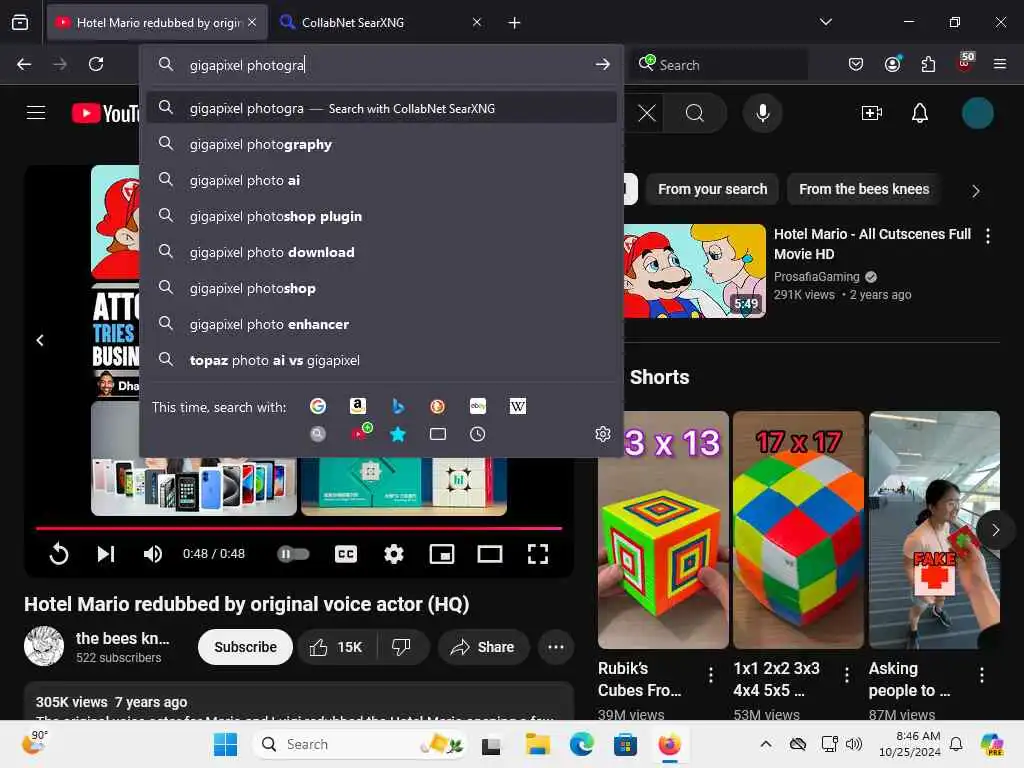Select 'From your search' chip
This screenshot has width=1024, height=768.
tap(712, 189)
